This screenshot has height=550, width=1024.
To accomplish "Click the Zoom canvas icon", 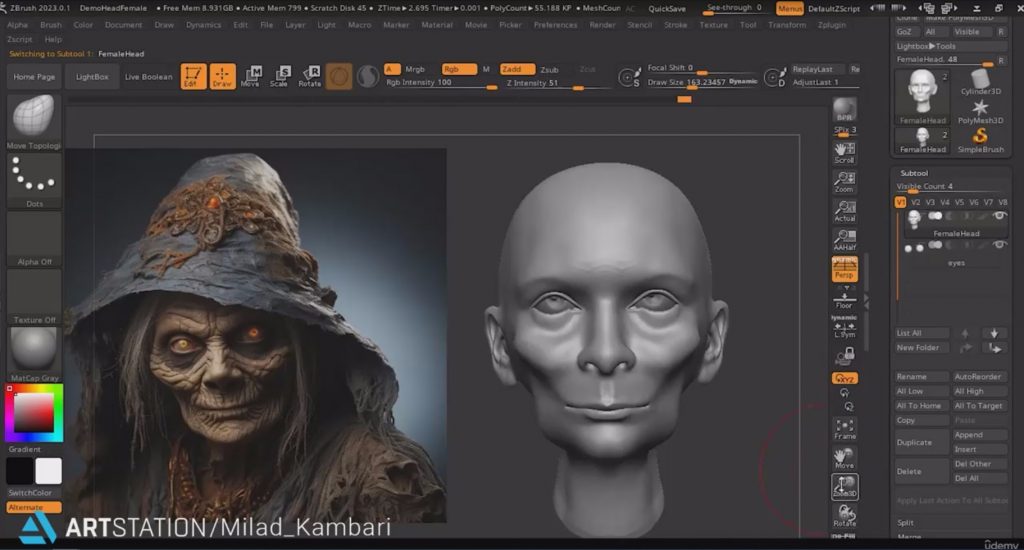I will (844, 182).
